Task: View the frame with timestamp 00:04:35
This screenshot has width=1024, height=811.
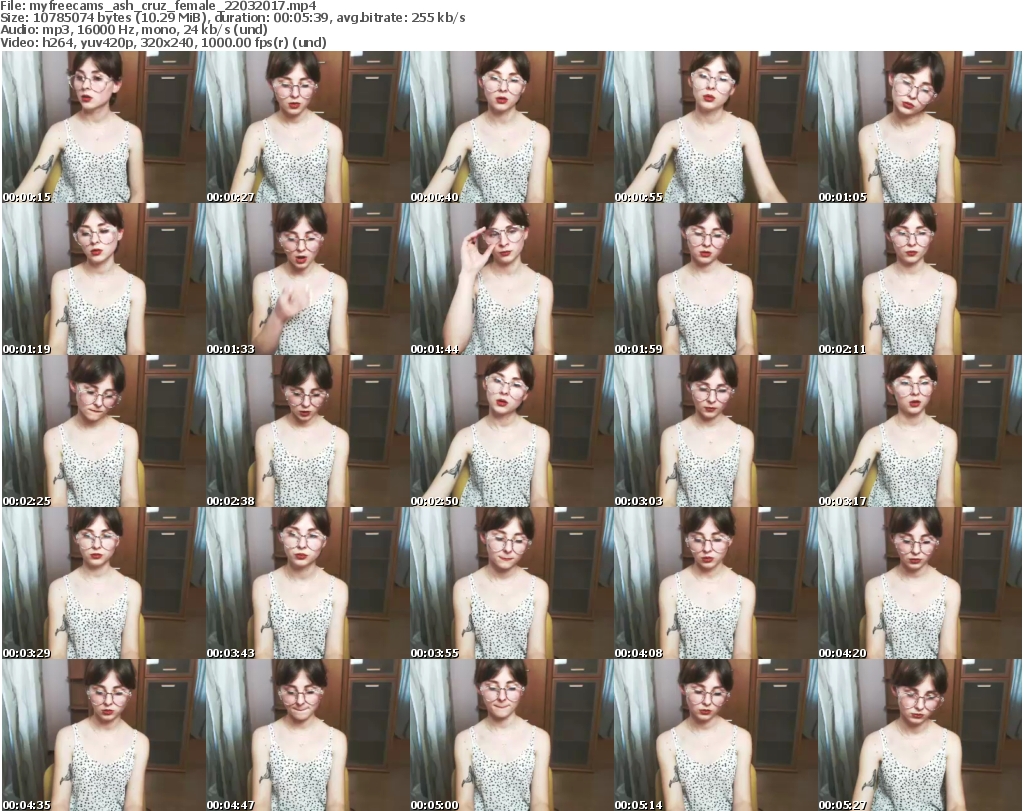Action: [x=103, y=735]
